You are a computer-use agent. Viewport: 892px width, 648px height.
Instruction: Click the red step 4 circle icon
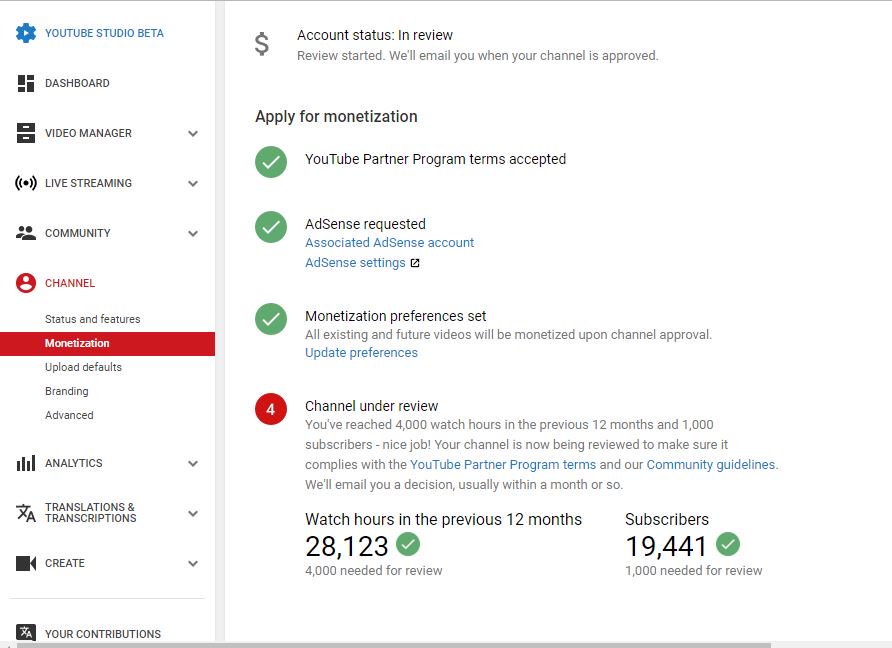(271, 409)
